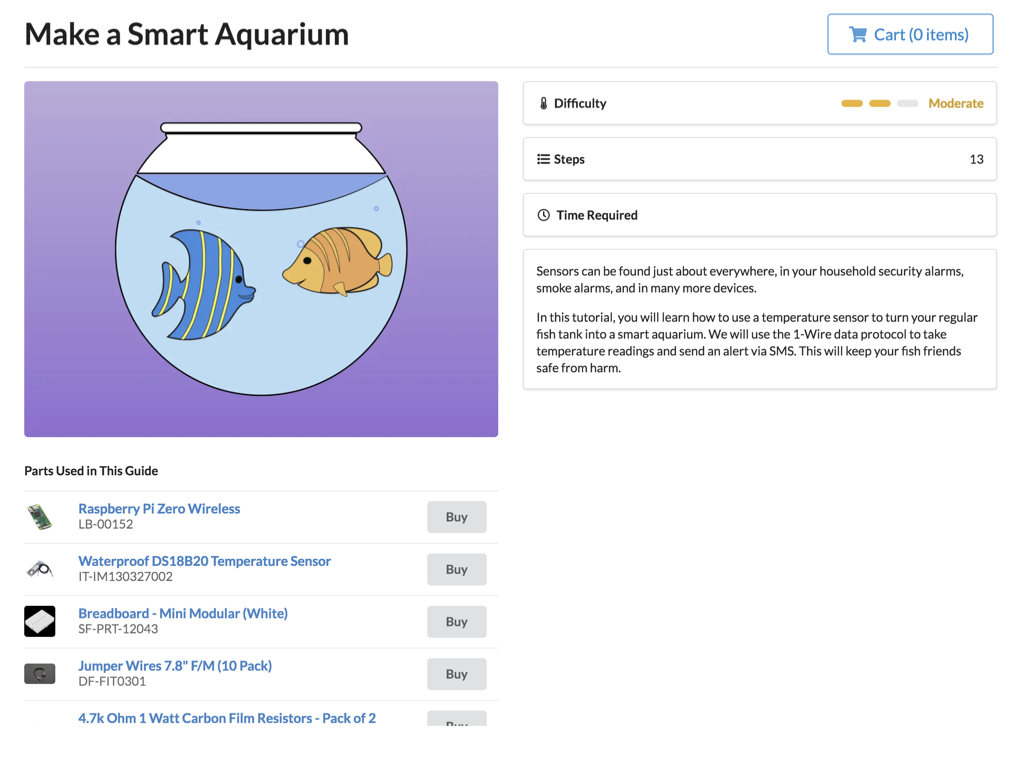Open Jumper Wires 7.8" F/M link
Screen dimensions: 1024x768
click(x=175, y=665)
